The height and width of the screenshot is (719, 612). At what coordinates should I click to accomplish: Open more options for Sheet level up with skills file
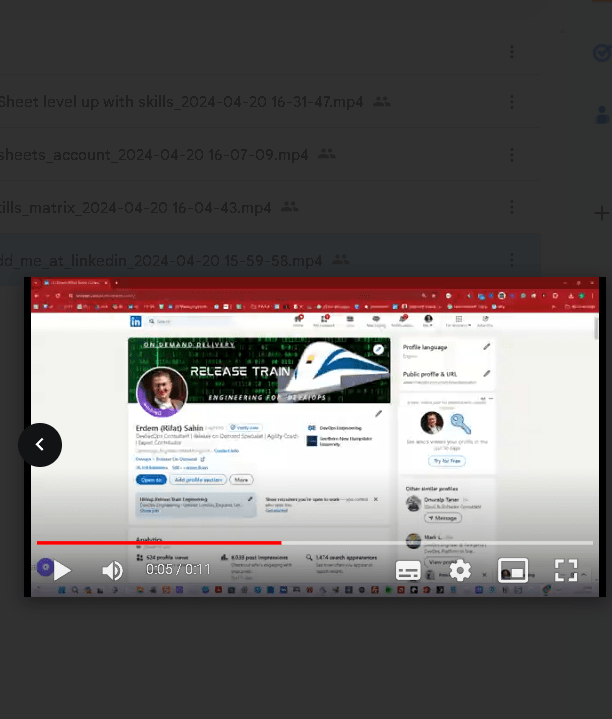point(512,102)
